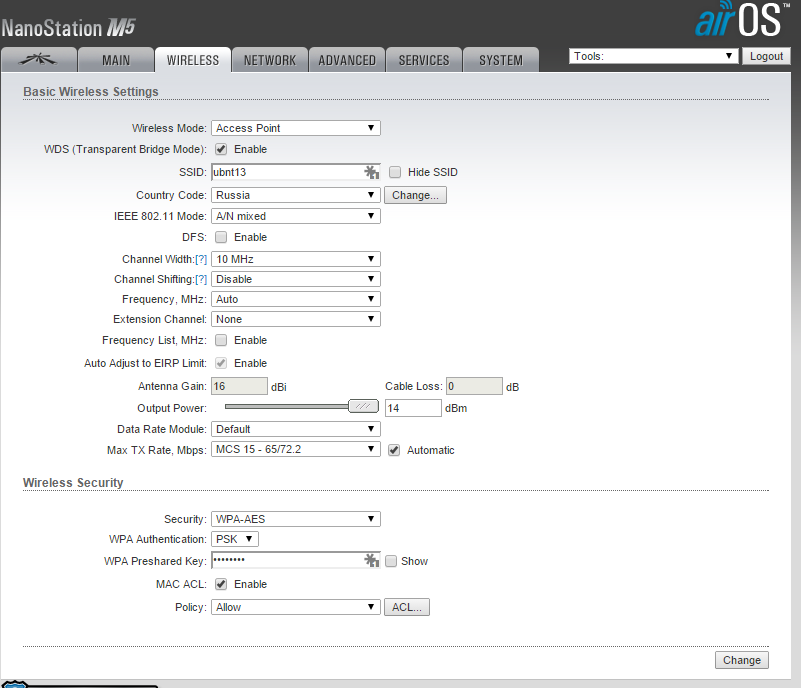Switch to the MAIN tab
The height and width of the screenshot is (688, 801).
coord(116,60)
